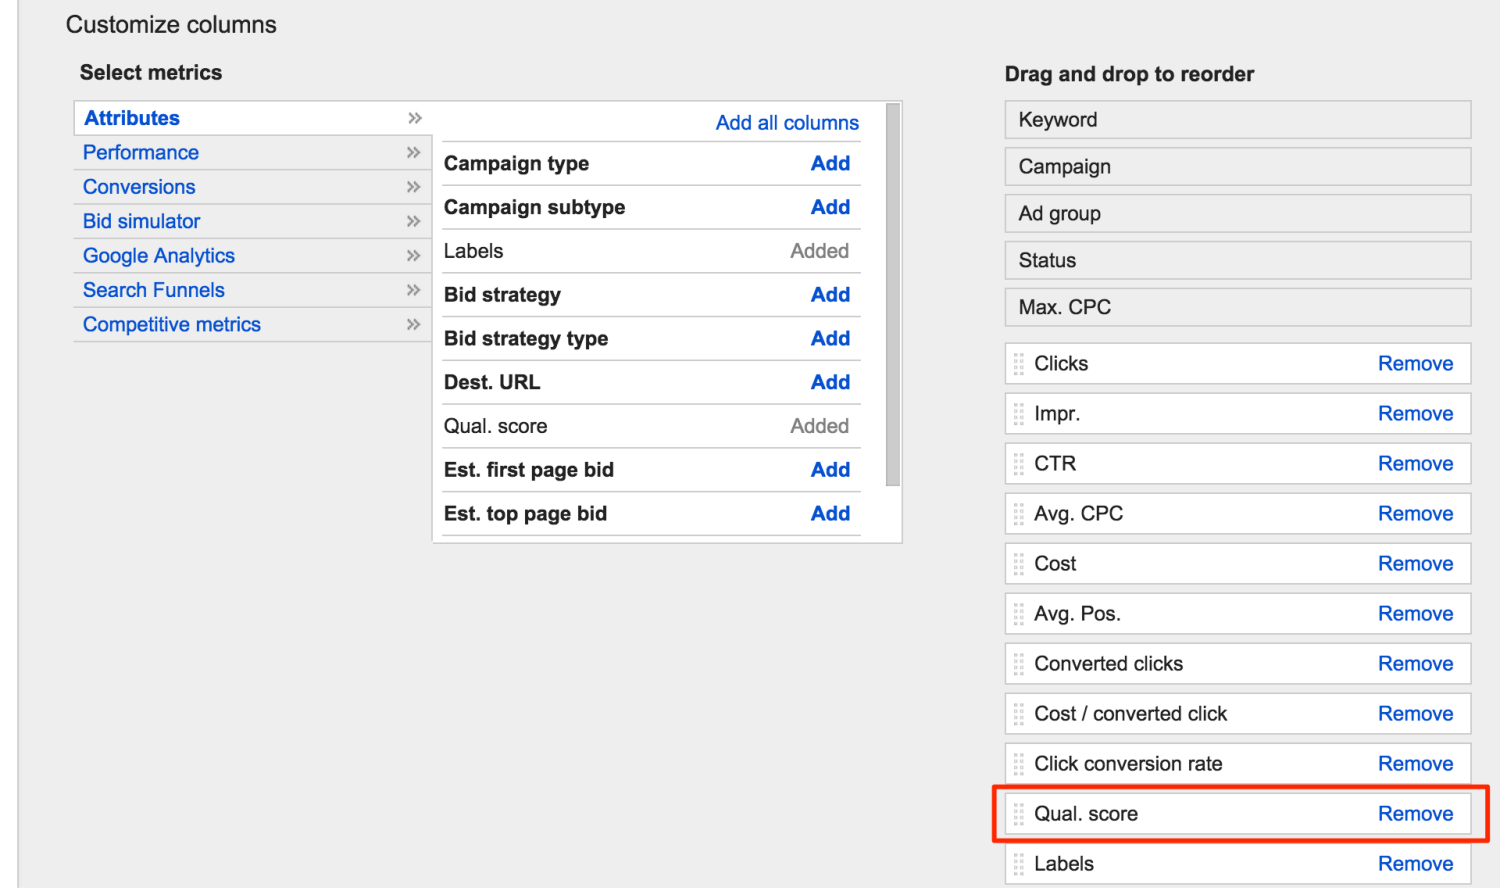1500x891 pixels.
Task: Add the Est. top page bid column
Action: [830, 514]
